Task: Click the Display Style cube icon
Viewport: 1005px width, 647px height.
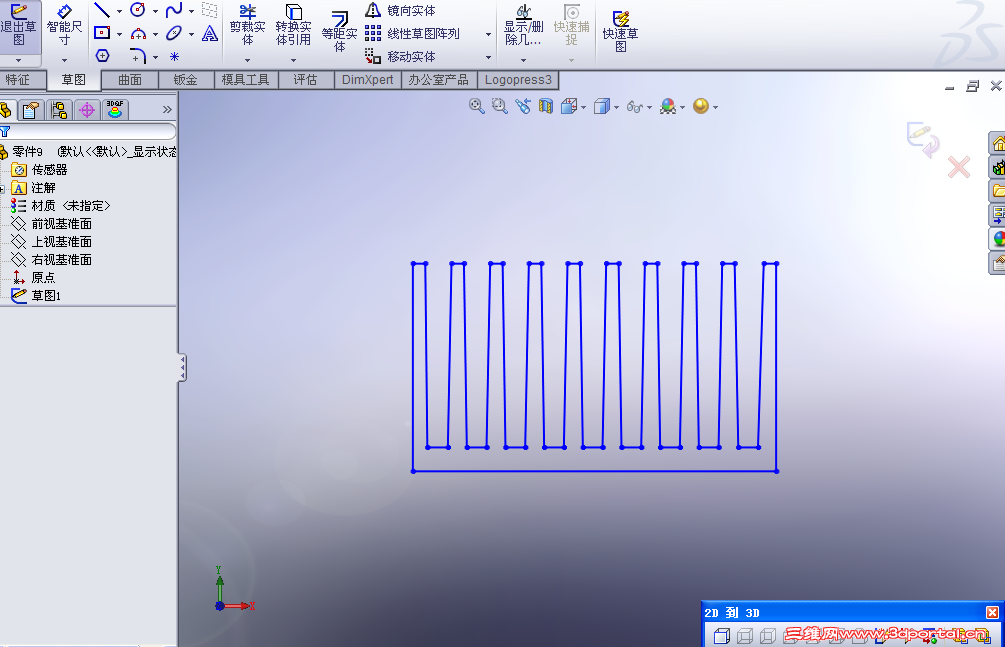Action: [x=601, y=106]
